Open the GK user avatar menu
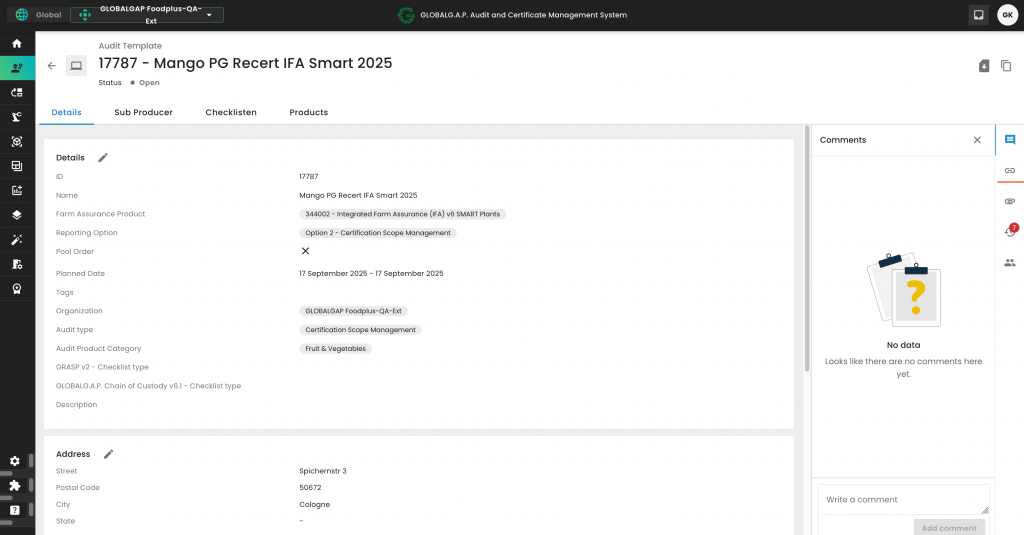The image size is (1024, 535). tap(1007, 15)
